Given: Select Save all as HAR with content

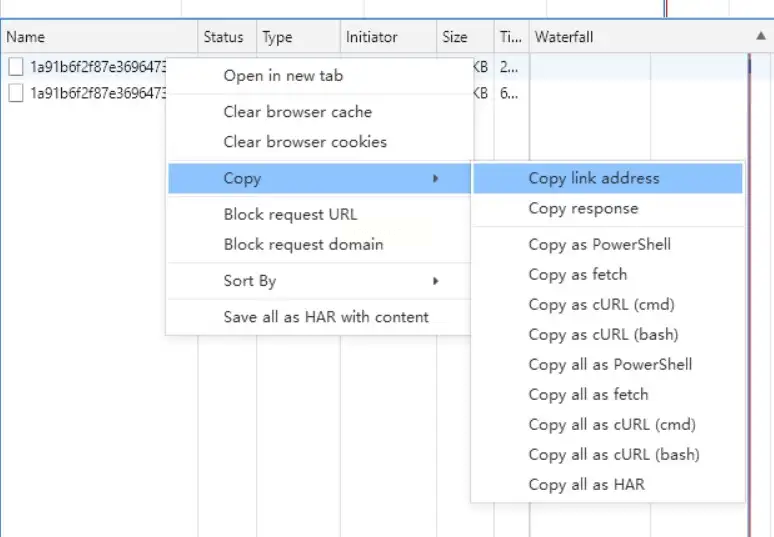Looking at the screenshot, I should (x=326, y=317).
